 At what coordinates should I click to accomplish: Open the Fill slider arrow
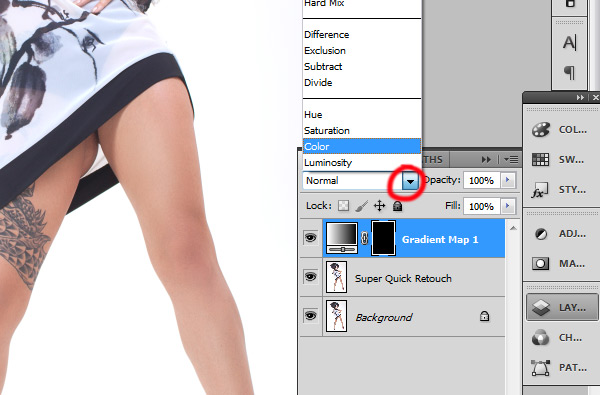click(x=508, y=206)
